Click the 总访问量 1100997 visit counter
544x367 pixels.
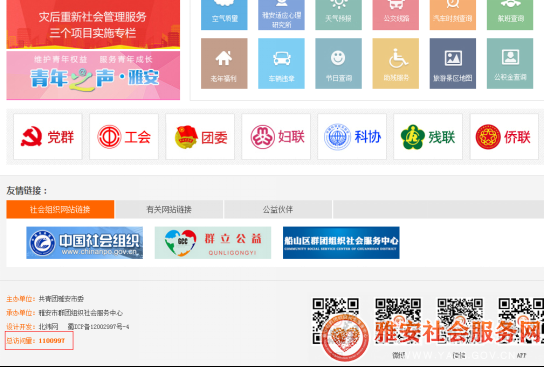coord(39,340)
